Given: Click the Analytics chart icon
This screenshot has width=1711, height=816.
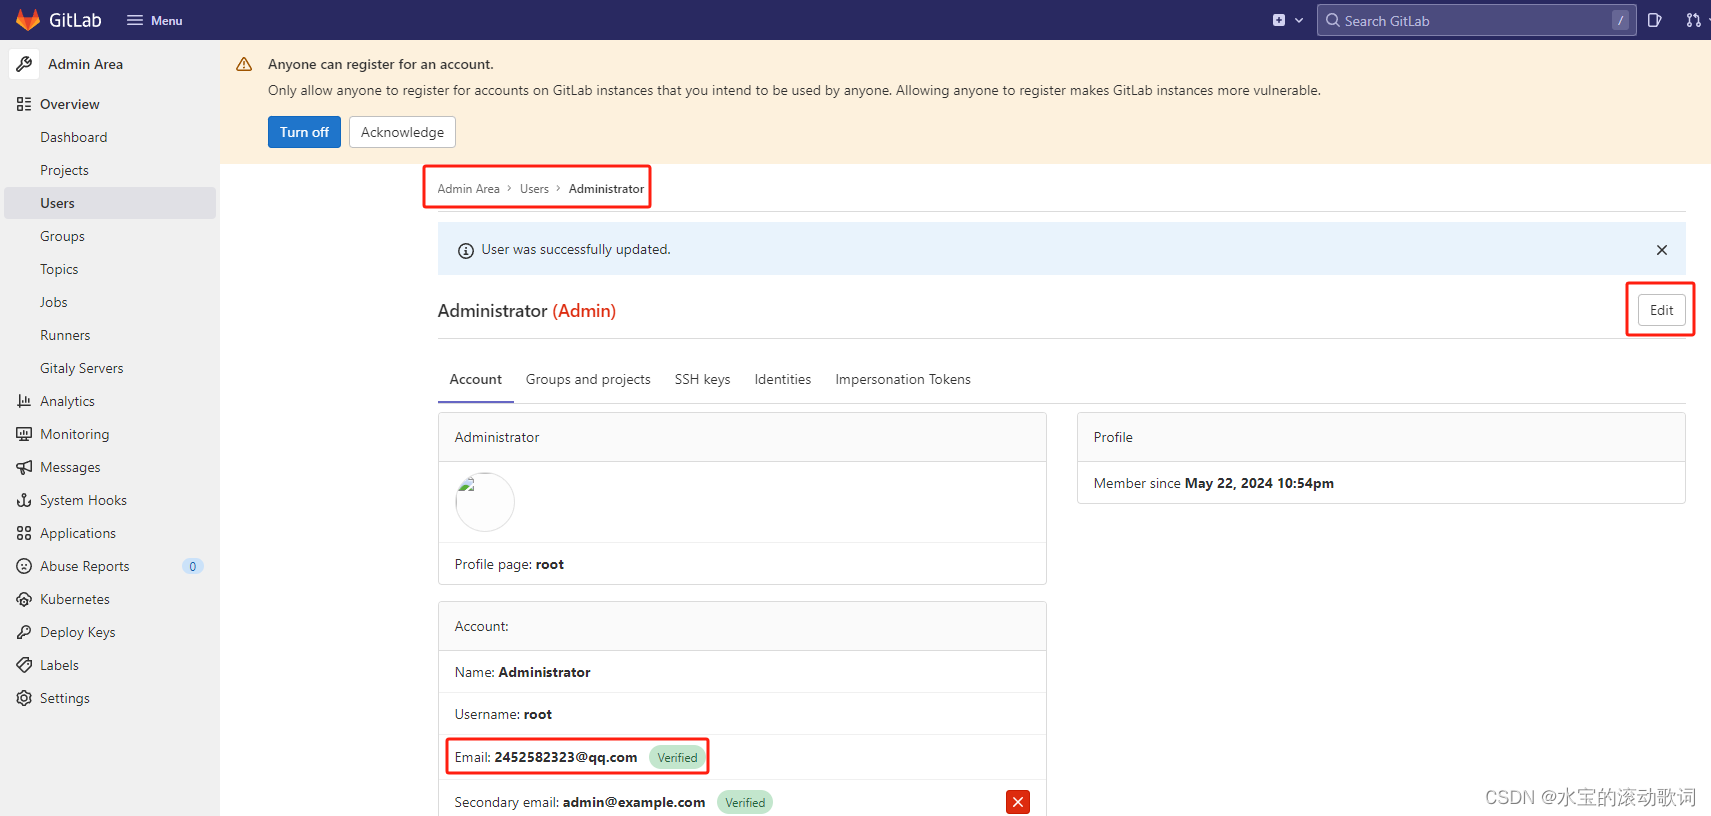Looking at the screenshot, I should (x=24, y=401).
